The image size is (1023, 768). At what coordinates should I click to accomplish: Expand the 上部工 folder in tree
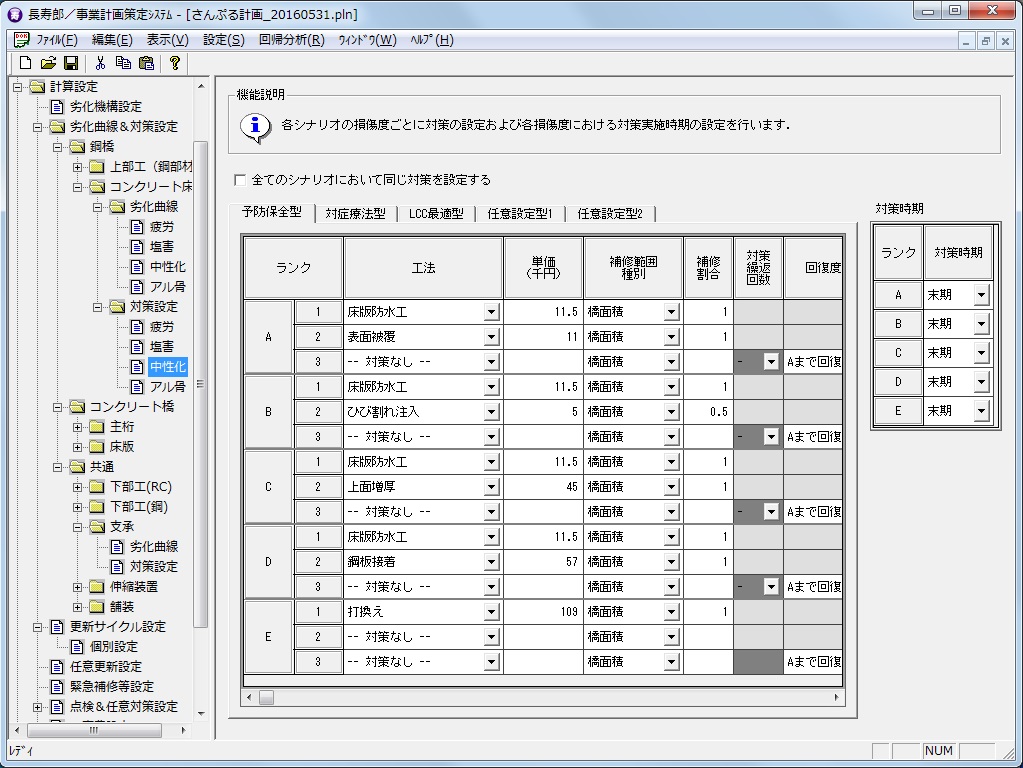(x=78, y=166)
